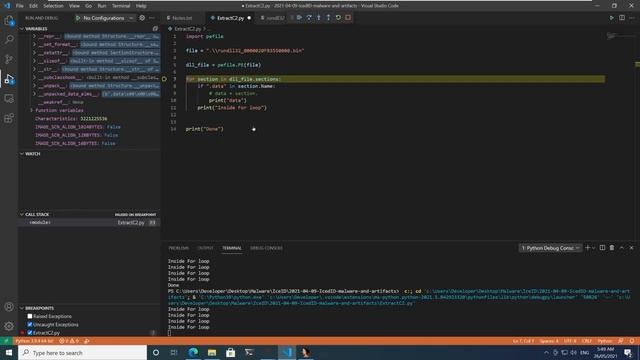Switch to the Problems panel tab
This screenshot has width=640, height=360.
tap(179, 248)
